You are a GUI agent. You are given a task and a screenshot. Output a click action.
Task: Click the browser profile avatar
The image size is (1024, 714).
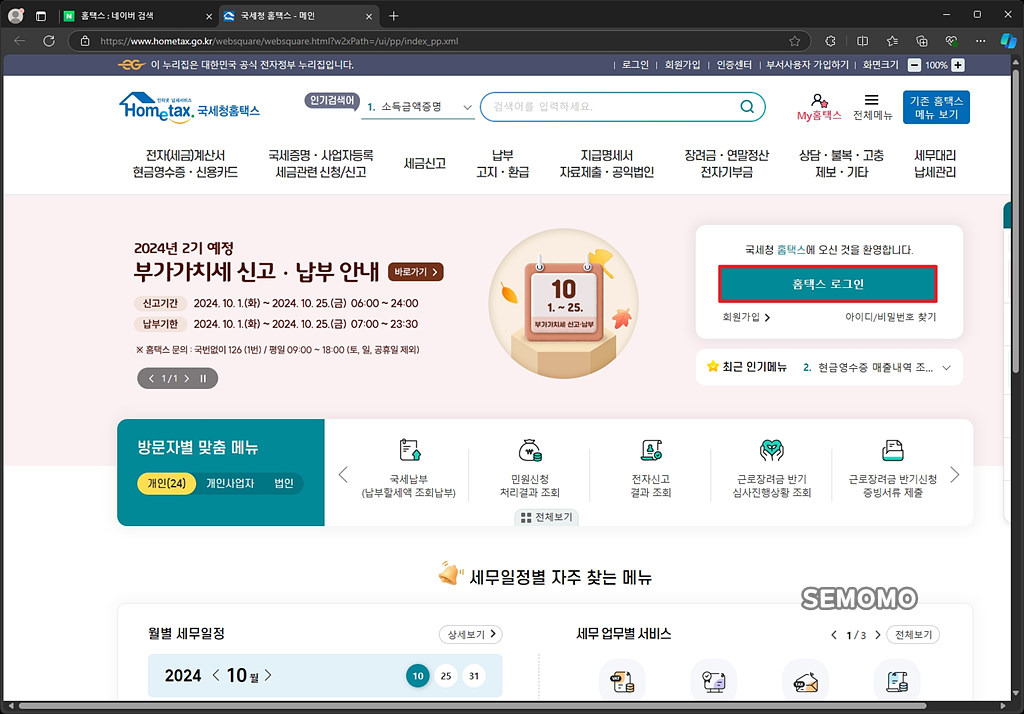[x=16, y=16]
